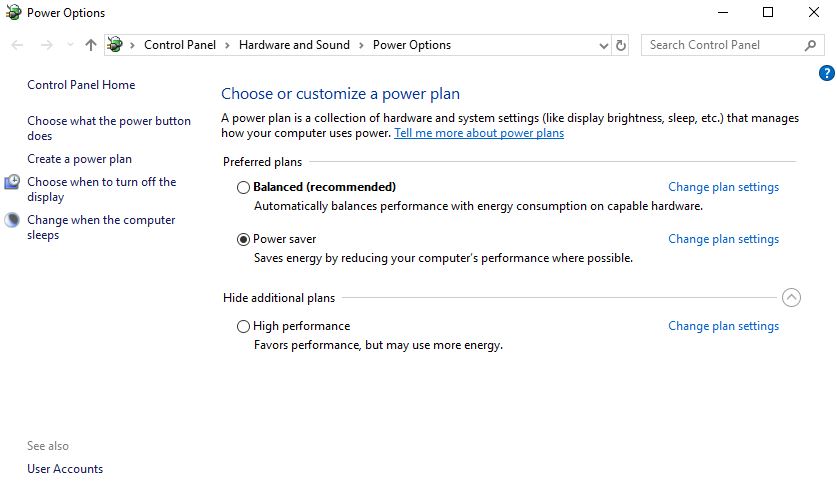Viewport: 837px width, 491px height.
Task: Click the Search Control Panel field
Action: pos(722,45)
